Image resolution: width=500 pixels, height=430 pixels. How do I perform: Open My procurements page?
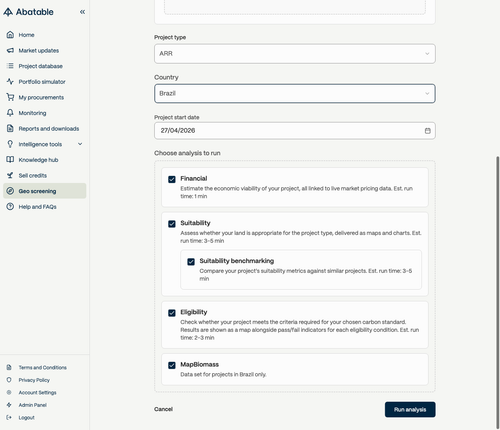coord(45,97)
